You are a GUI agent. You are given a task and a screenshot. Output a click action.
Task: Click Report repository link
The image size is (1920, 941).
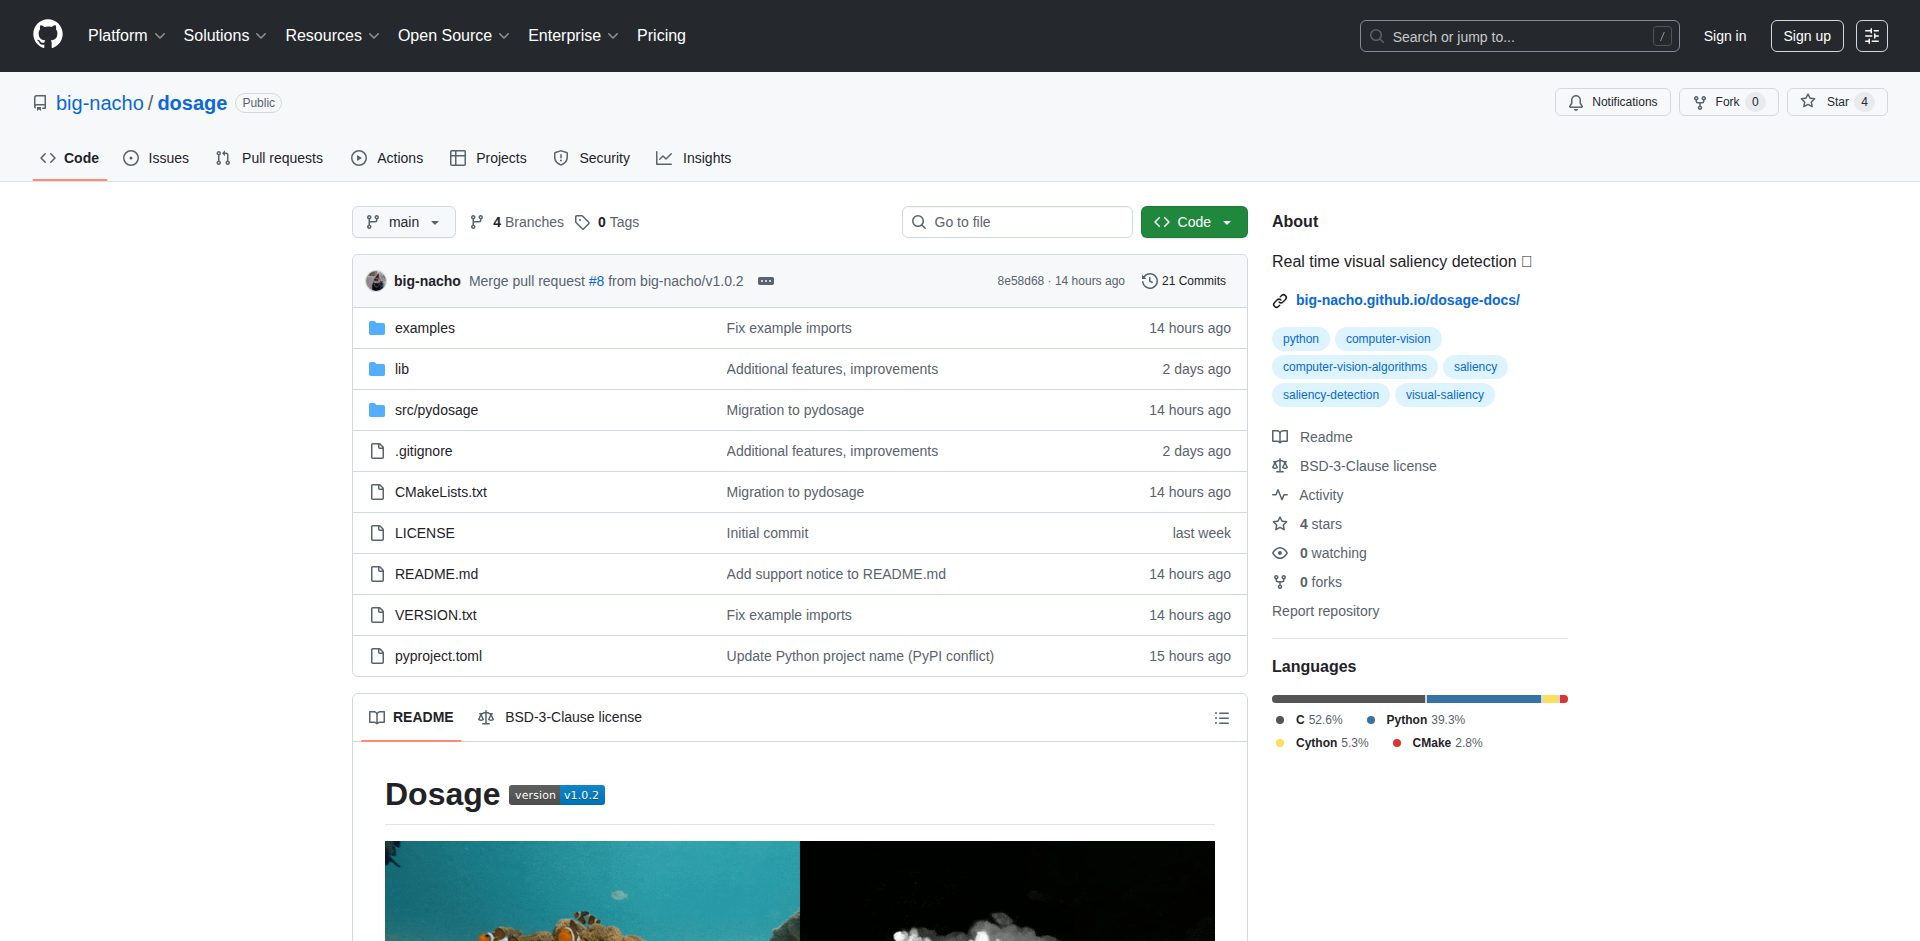click(1325, 611)
